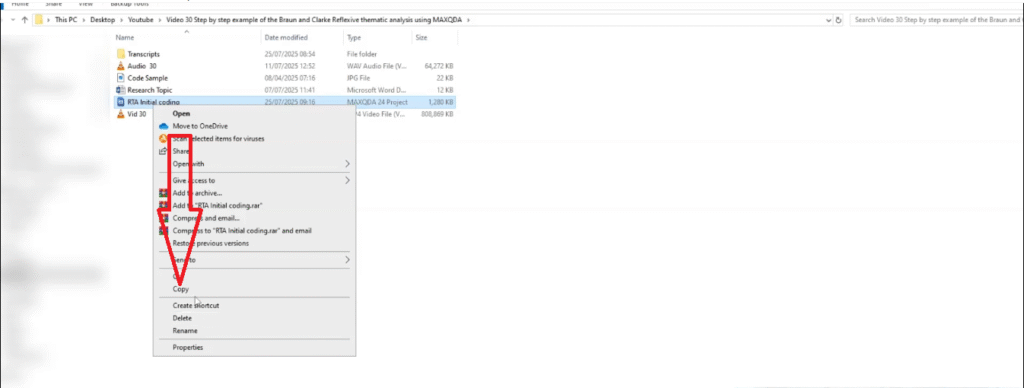Sort files by the Name column header
The width and height of the screenshot is (1024, 388).
tap(125, 38)
